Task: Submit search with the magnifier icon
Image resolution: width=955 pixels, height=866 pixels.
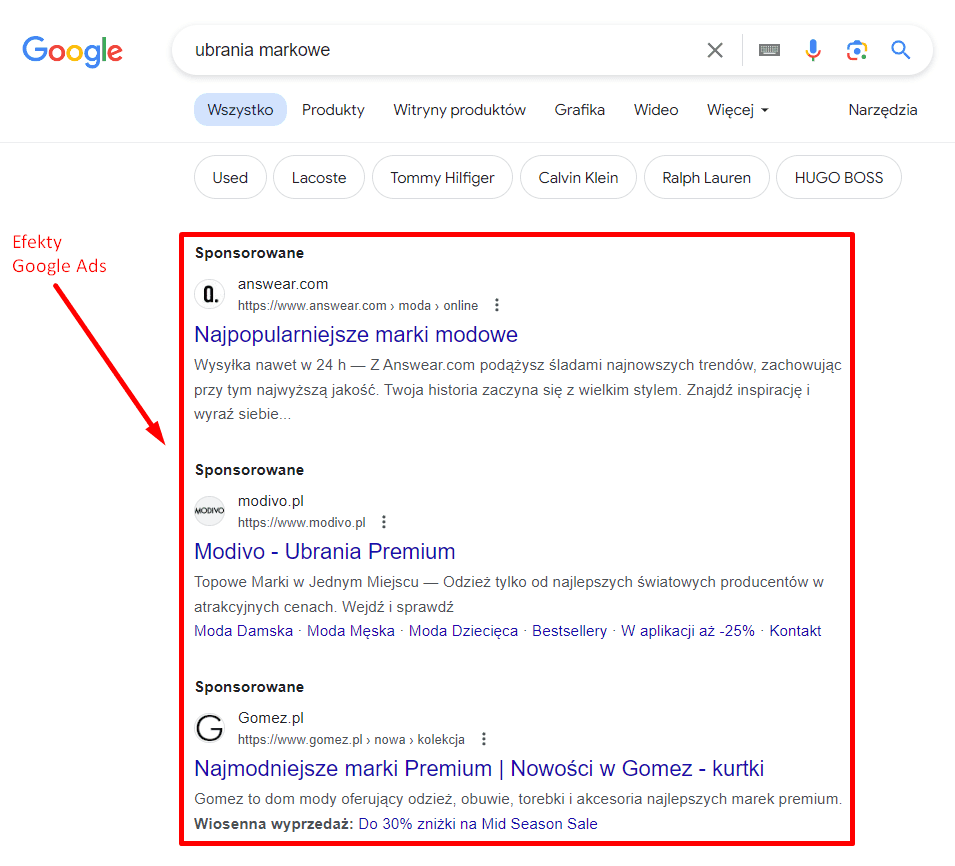Action: [x=901, y=50]
